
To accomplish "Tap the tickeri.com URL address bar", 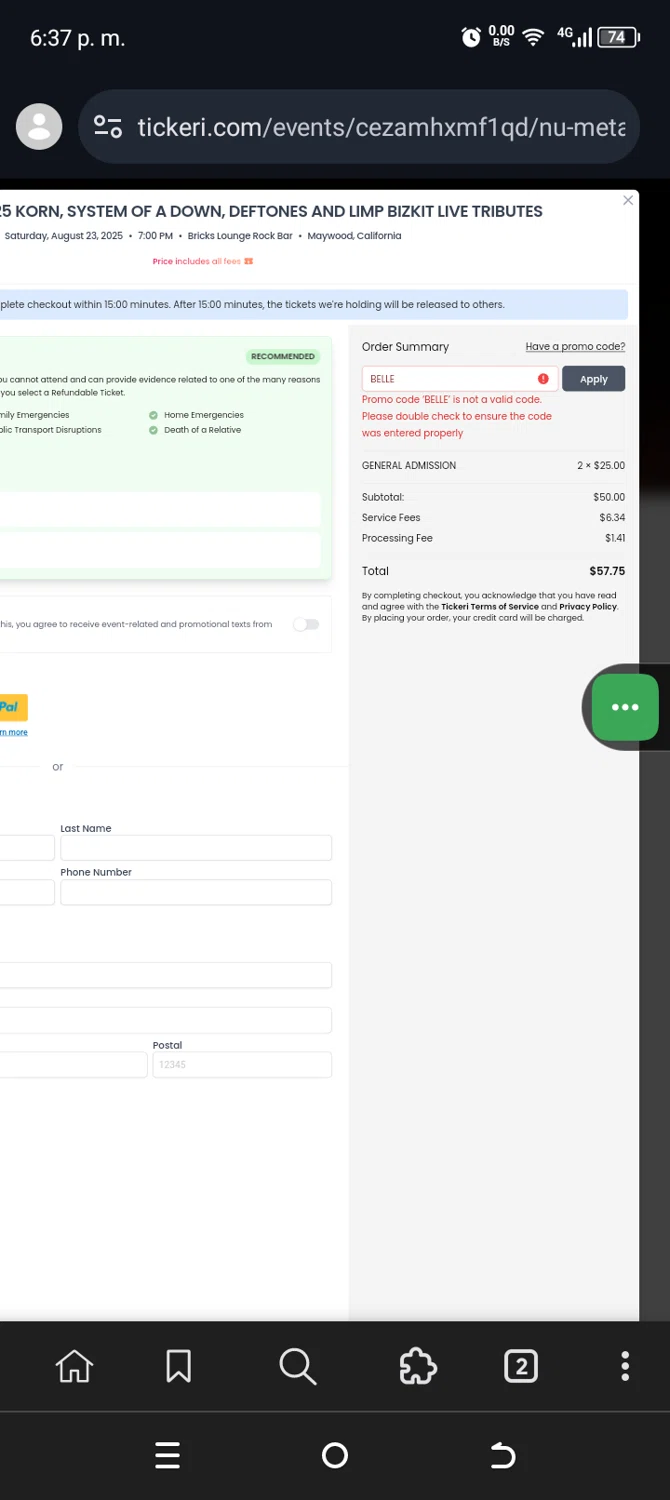I will click(358, 127).
